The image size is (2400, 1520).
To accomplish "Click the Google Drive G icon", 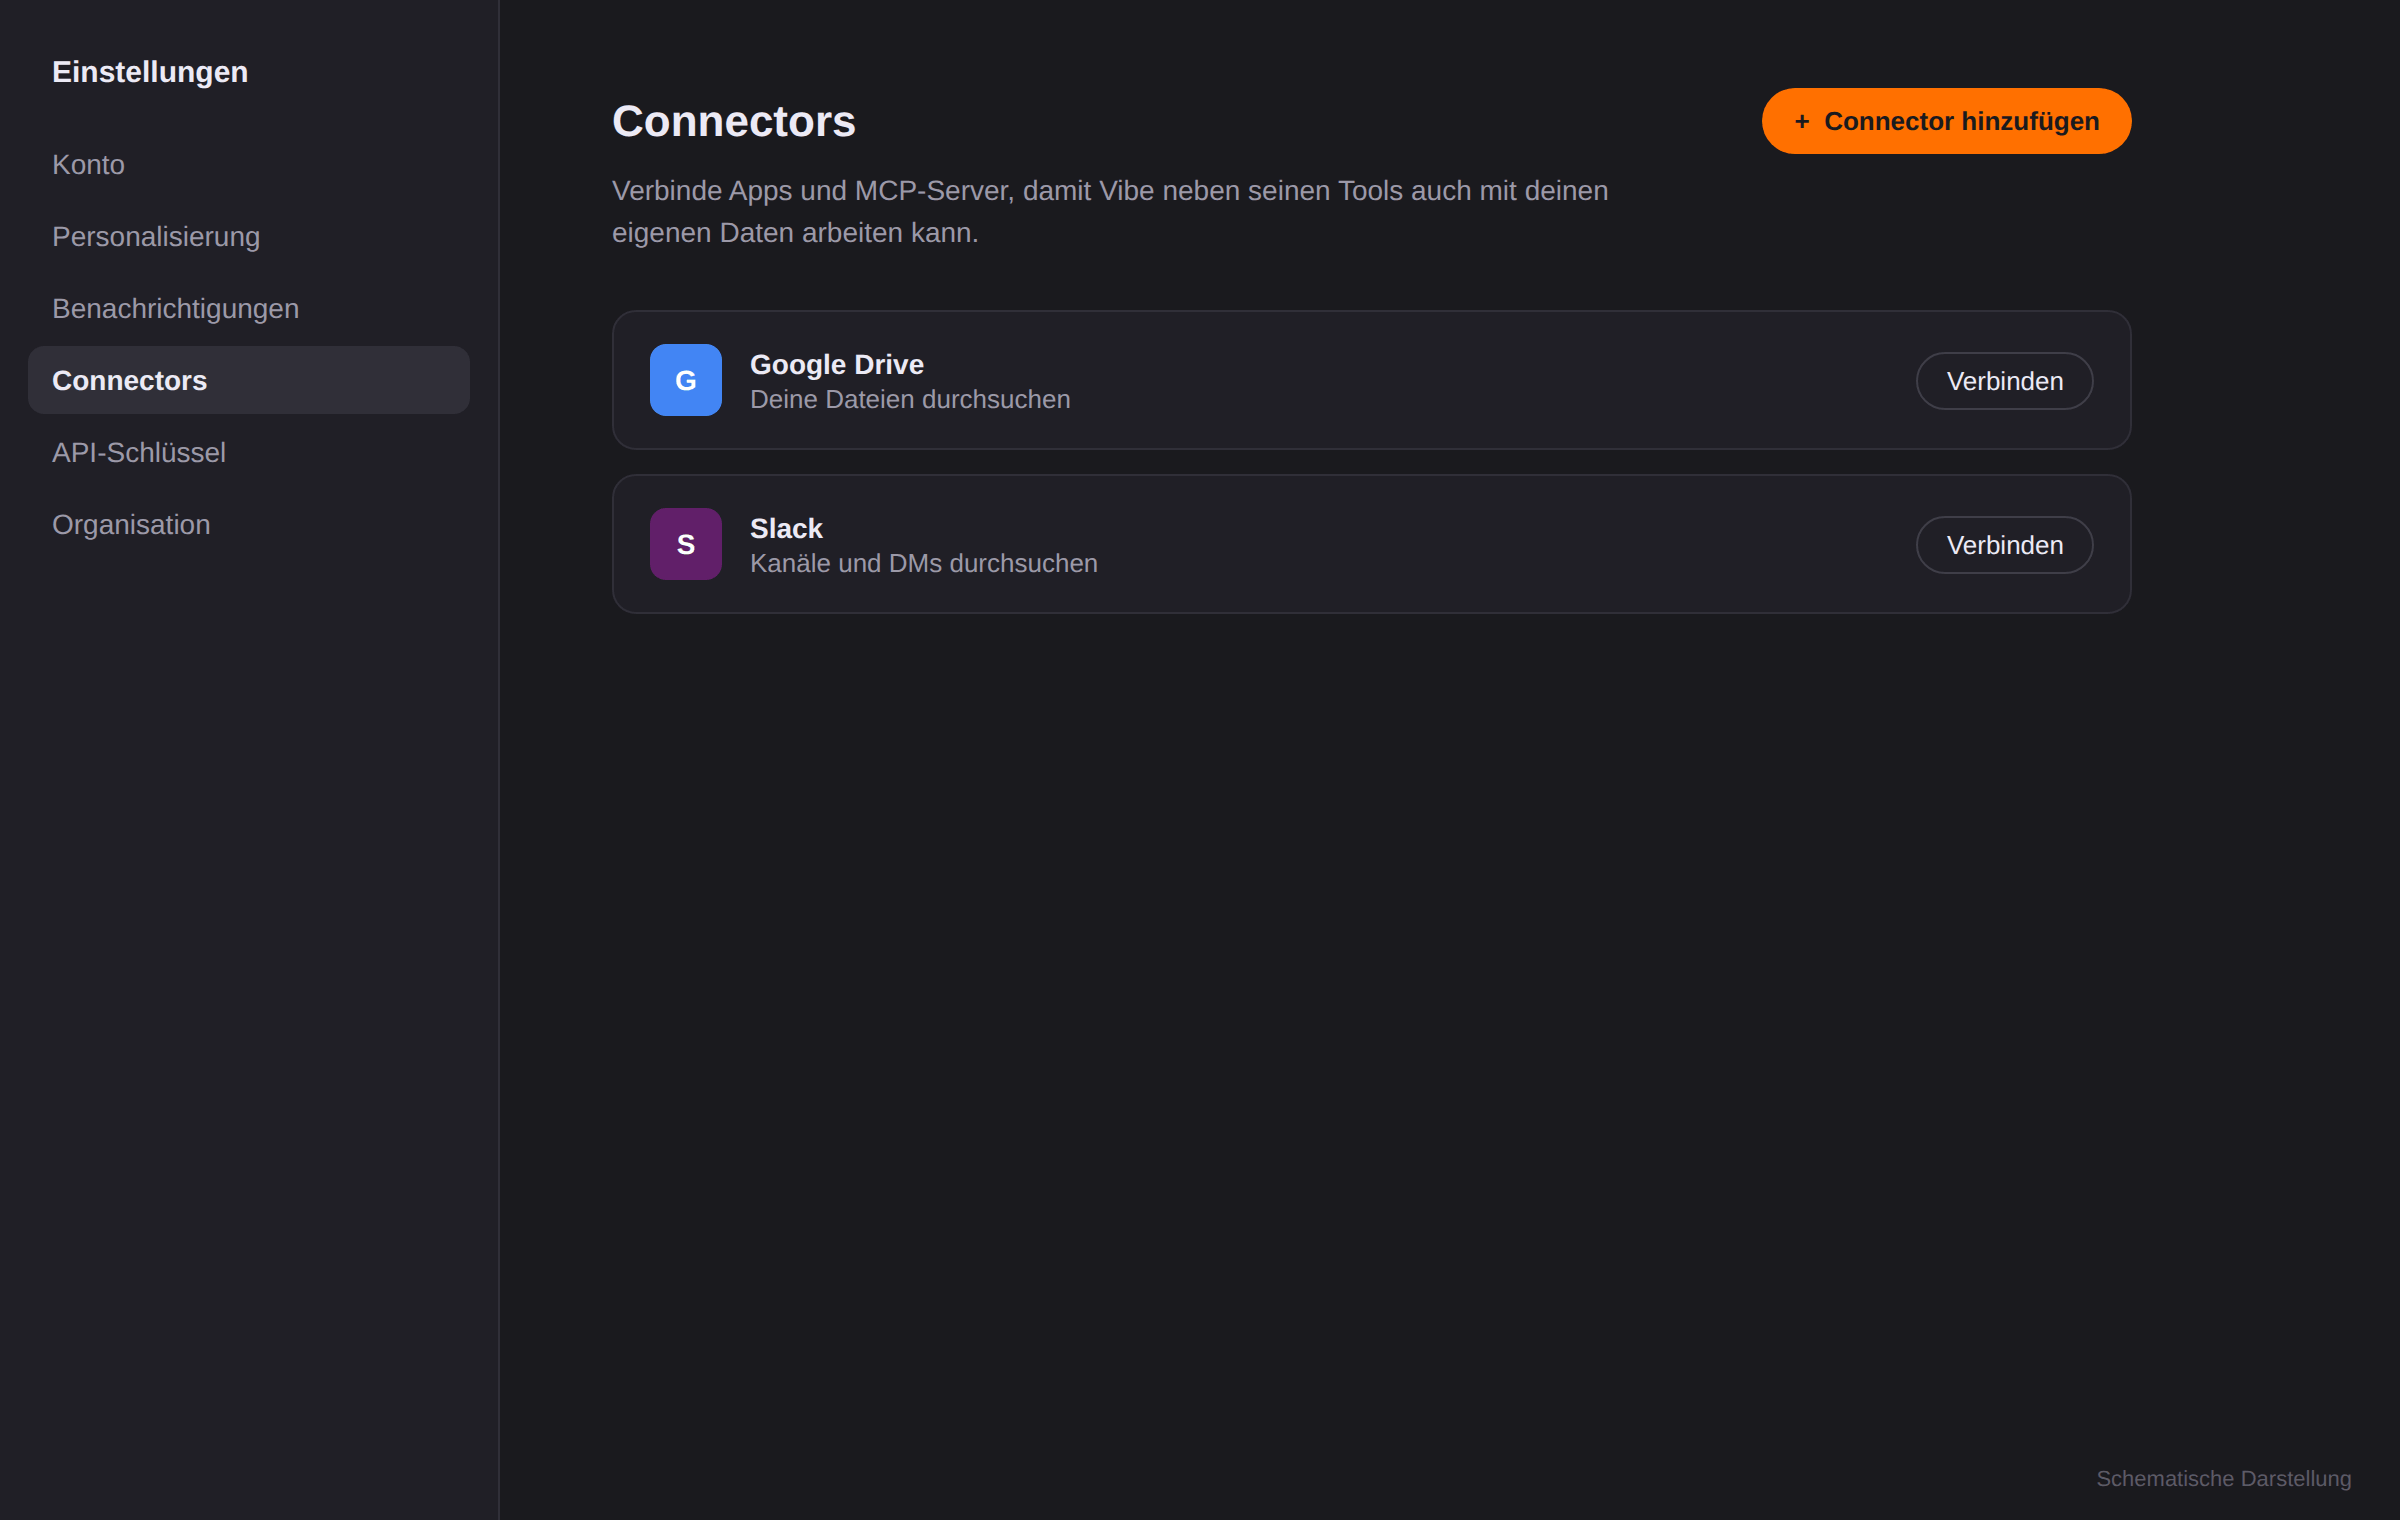I will [x=685, y=380].
